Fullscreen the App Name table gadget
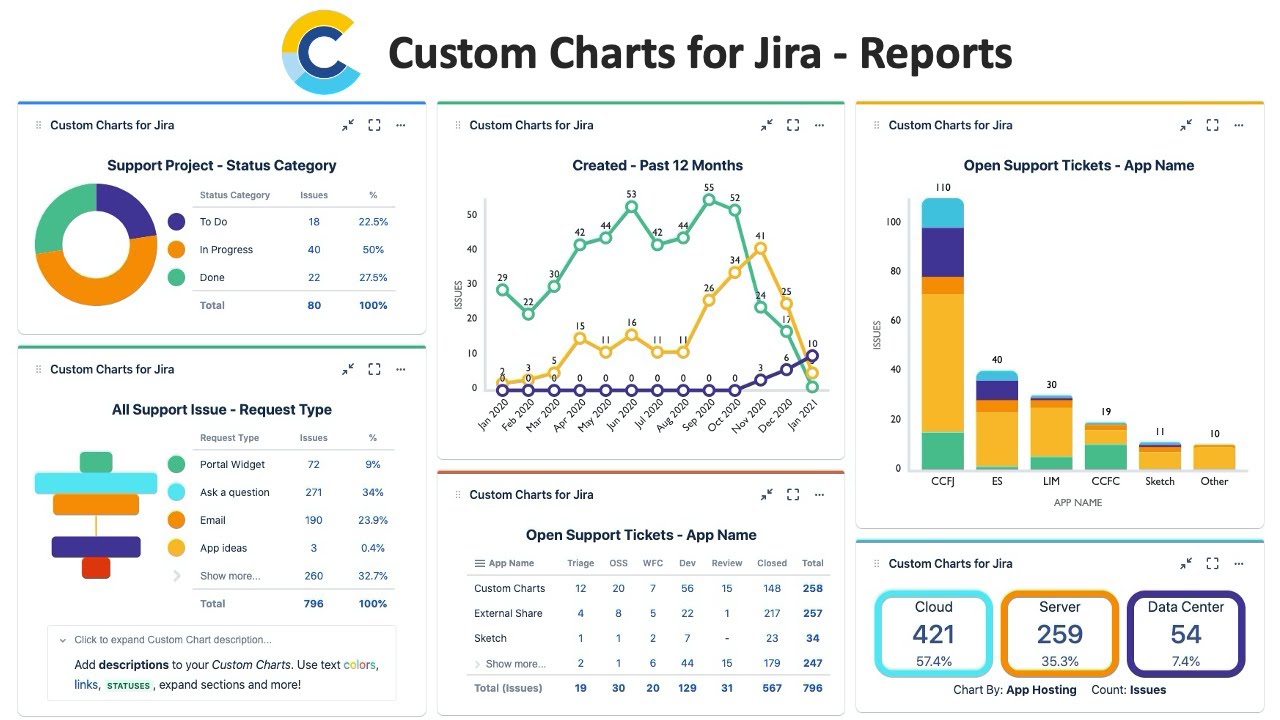 click(x=793, y=494)
